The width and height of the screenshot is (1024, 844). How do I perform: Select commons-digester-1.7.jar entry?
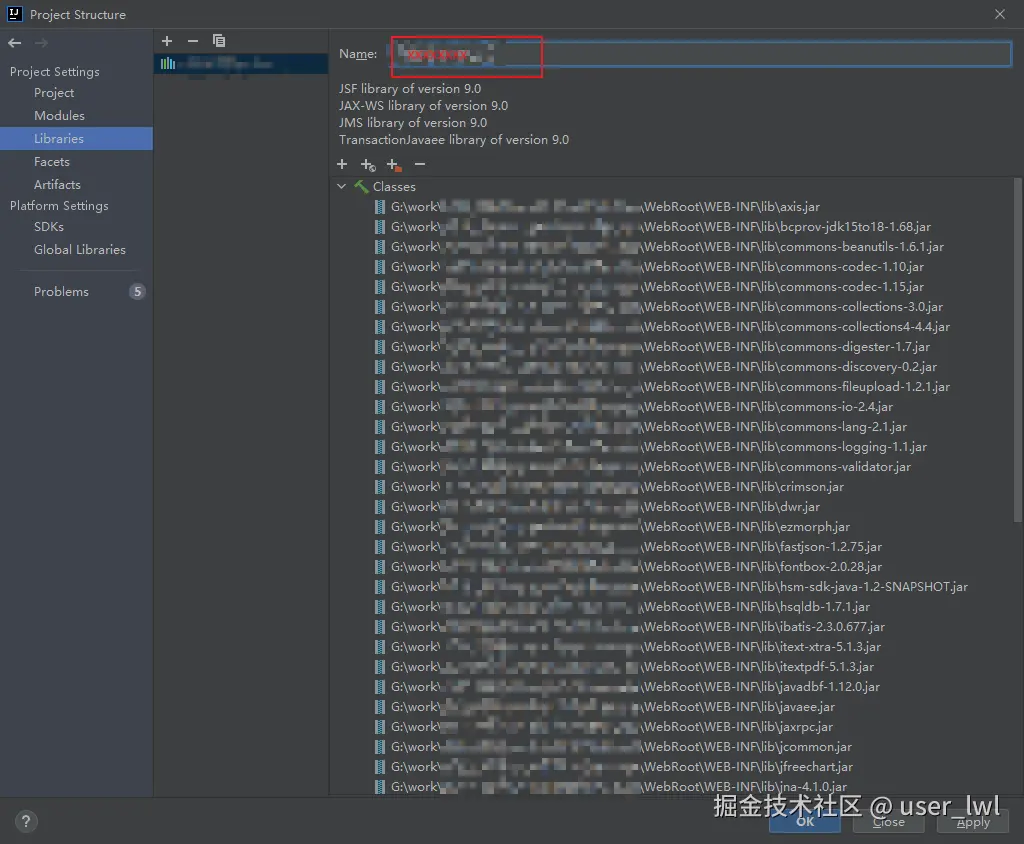pyautogui.click(x=652, y=347)
